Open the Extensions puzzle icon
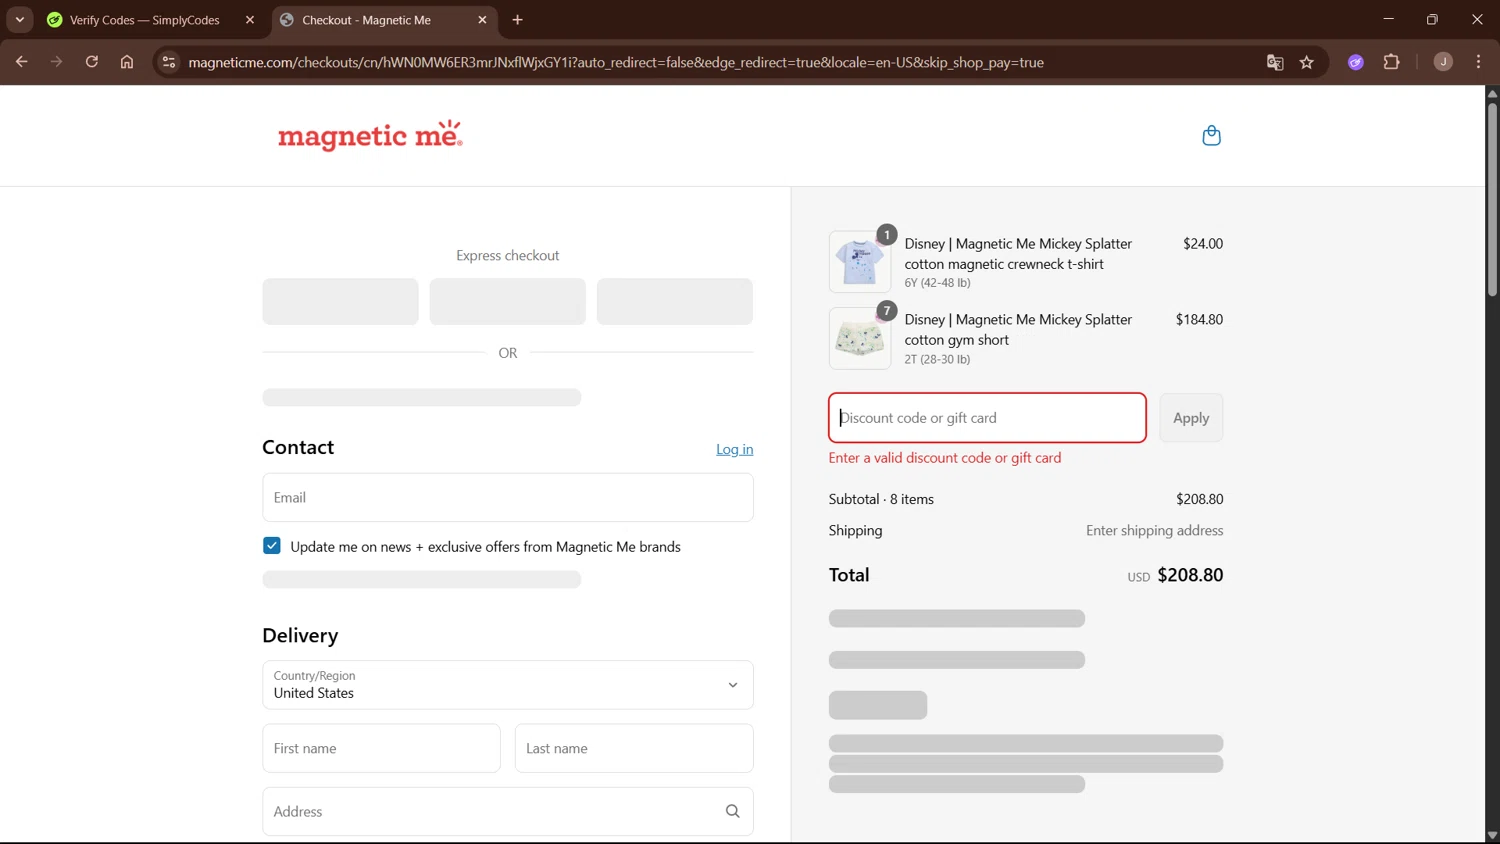1500x844 pixels. (1391, 62)
